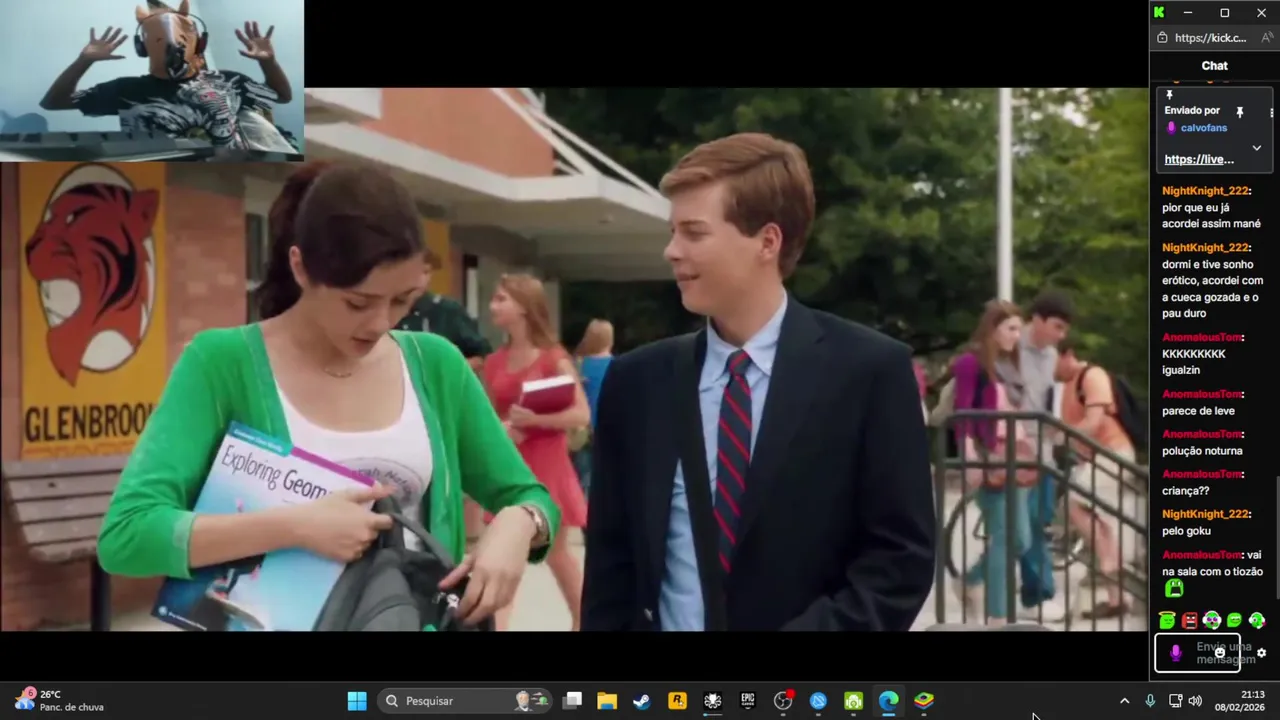This screenshot has height=720, width=1280.
Task: Click the Pesquisar taskbar search box
Action: (x=466, y=701)
